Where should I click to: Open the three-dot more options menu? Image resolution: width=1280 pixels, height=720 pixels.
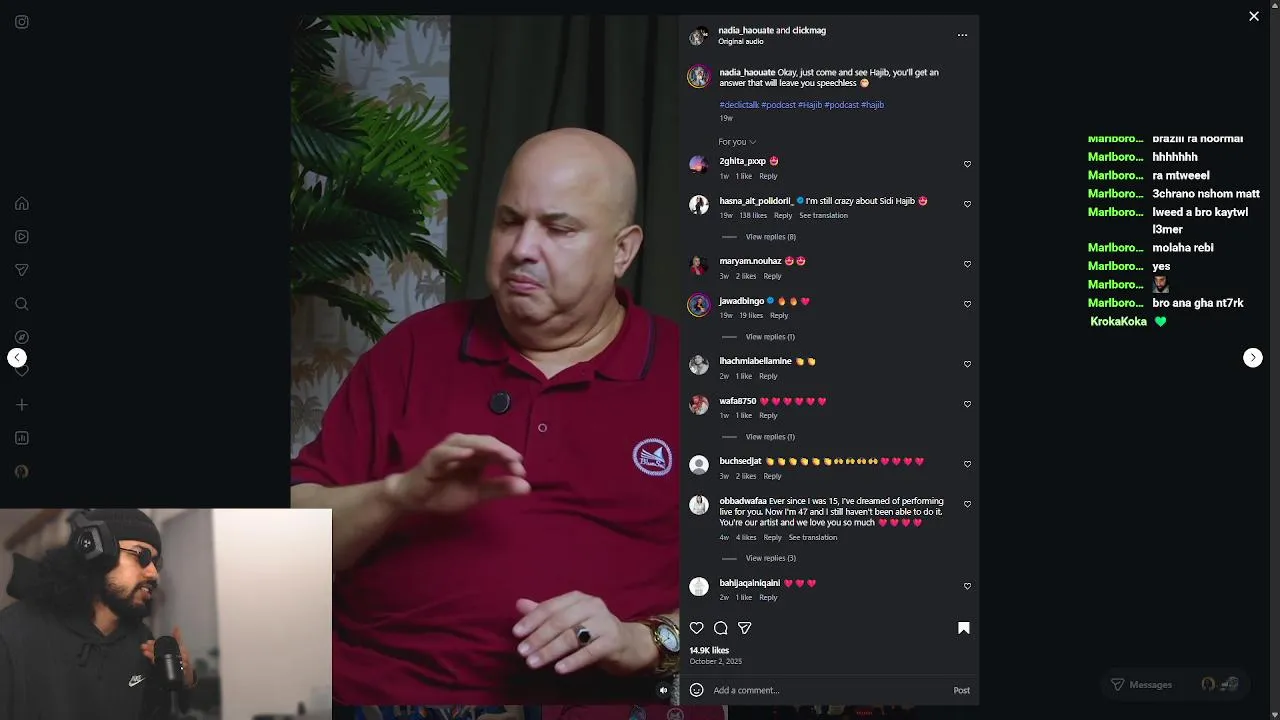pos(962,35)
